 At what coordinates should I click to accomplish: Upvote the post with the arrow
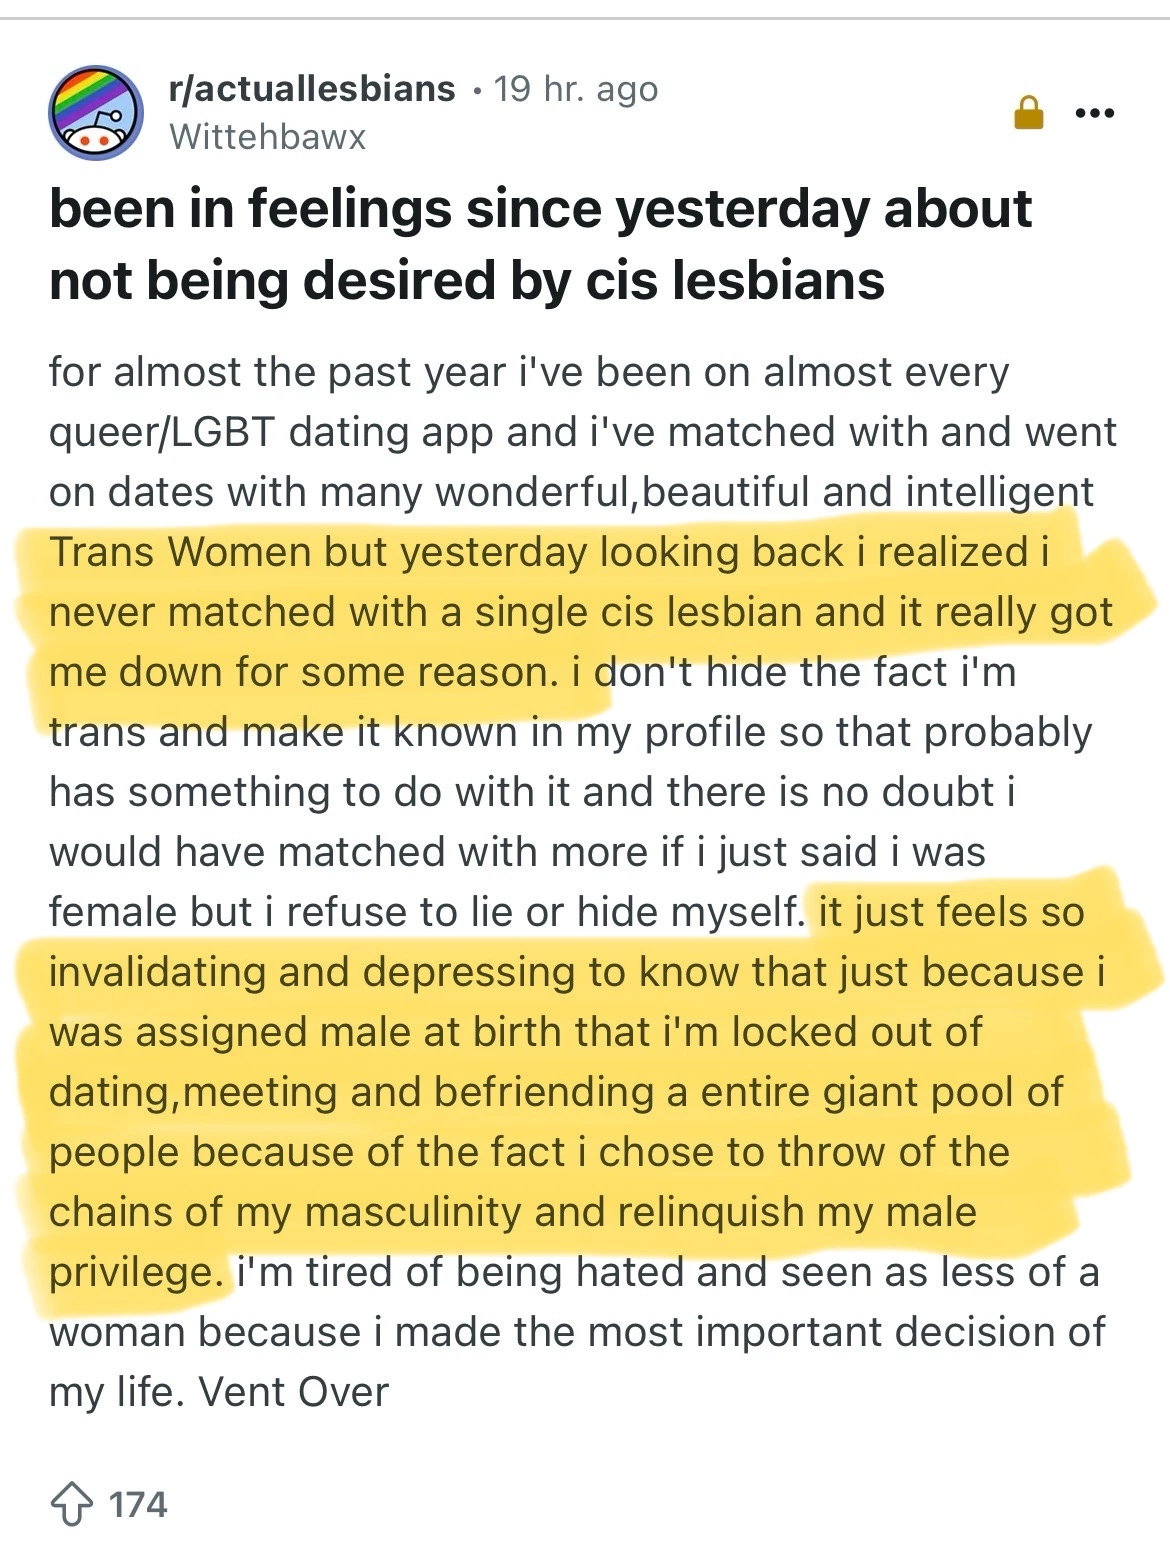(x=71, y=1503)
